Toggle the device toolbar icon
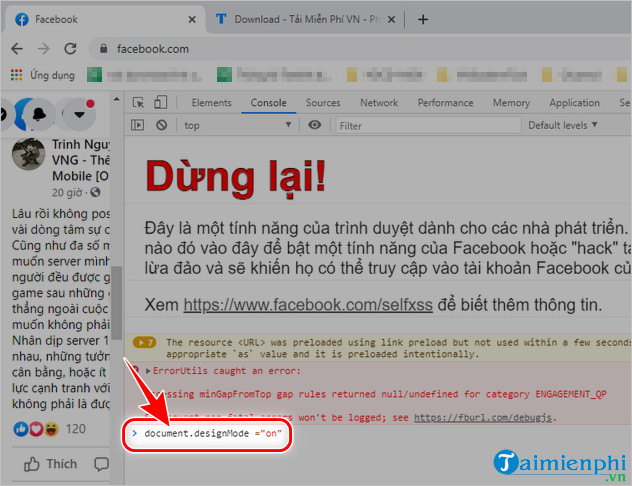This screenshot has width=632, height=486. tap(160, 102)
